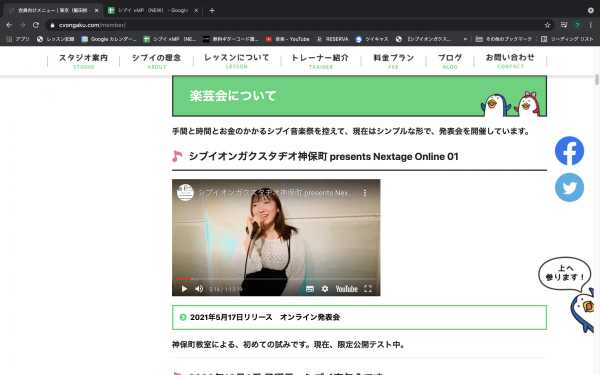The image size is (600, 375).
Task: Expand the hidden bookmarks overflow chevron
Action: click(x=465, y=39)
